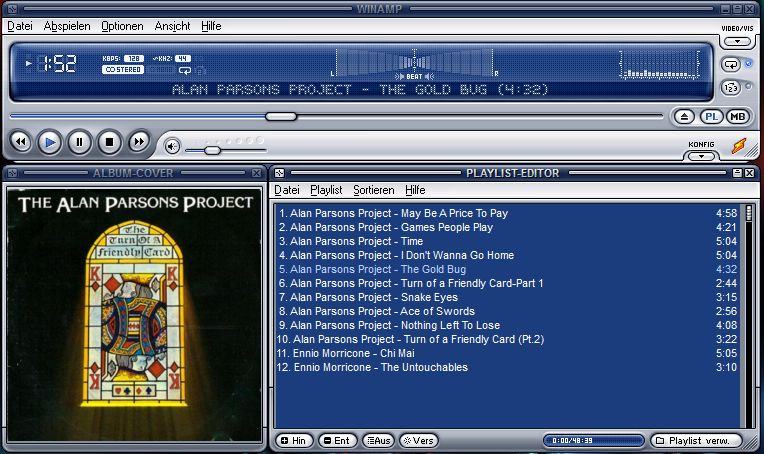Image resolution: width=764 pixels, height=454 pixels.
Task: Click the song seek bar handle
Action: pos(281,116)
